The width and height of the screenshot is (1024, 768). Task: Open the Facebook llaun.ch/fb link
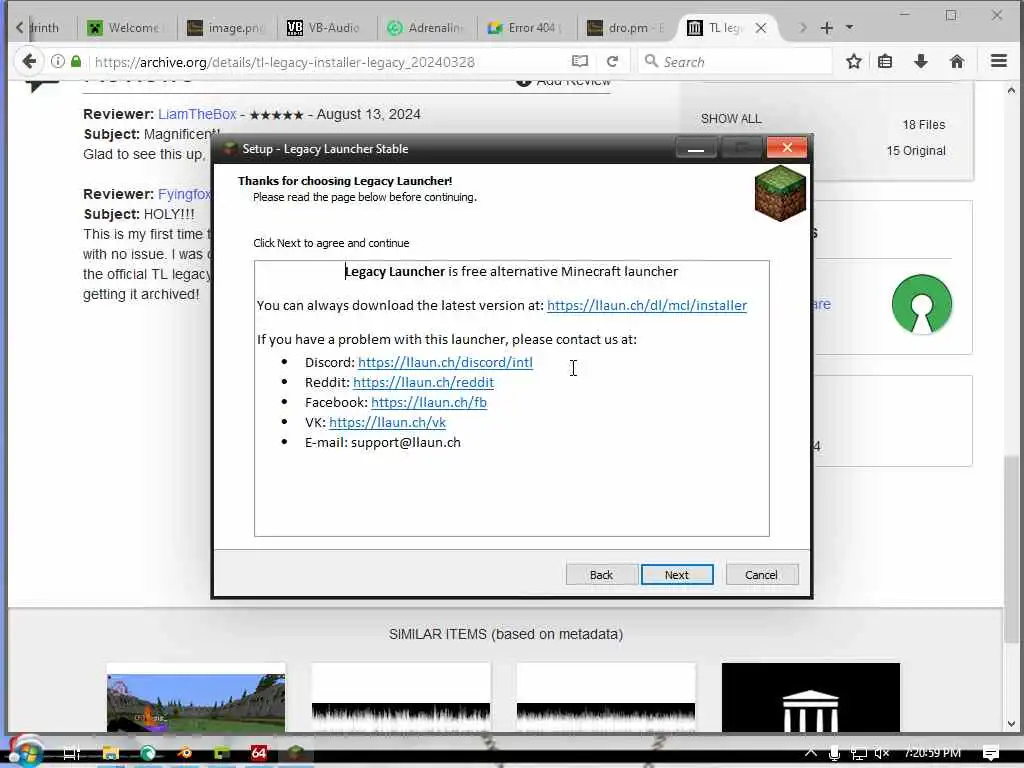(429, 403)
